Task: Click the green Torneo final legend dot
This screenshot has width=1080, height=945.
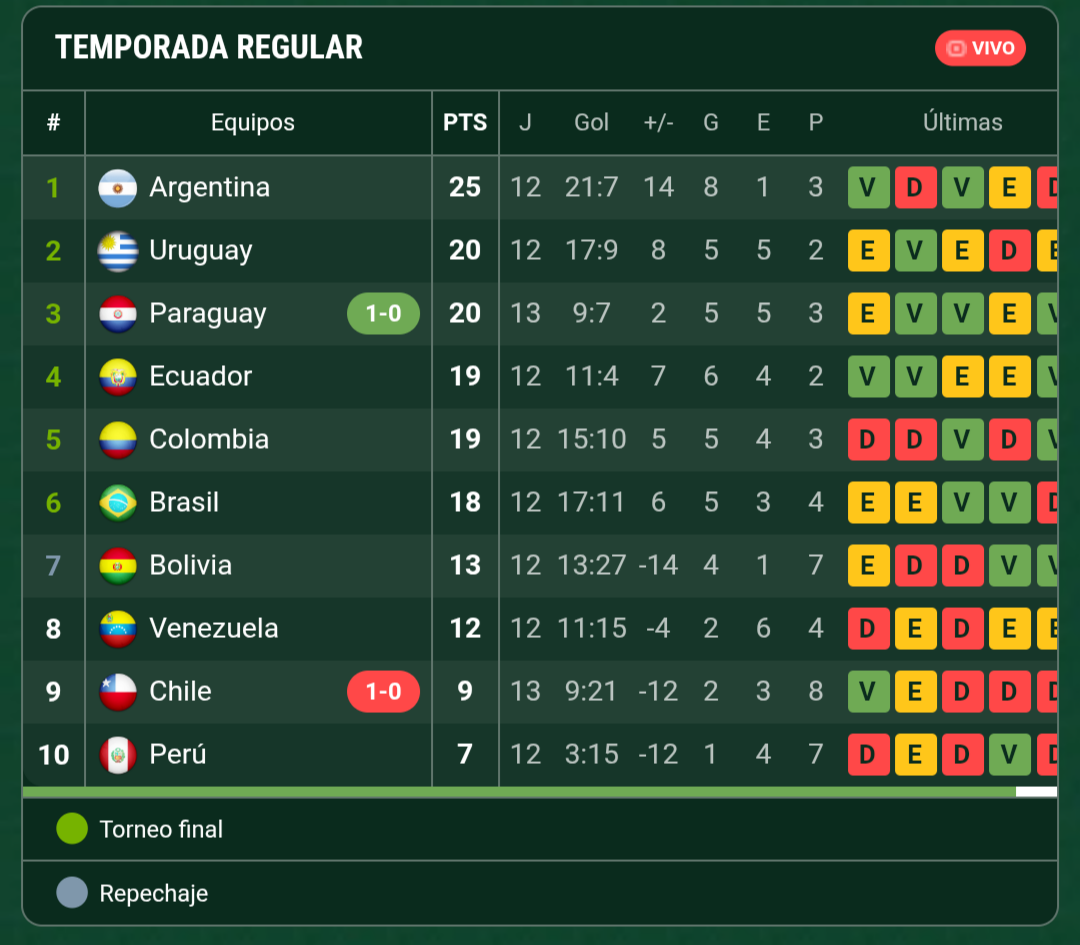Action: [72, 829]
